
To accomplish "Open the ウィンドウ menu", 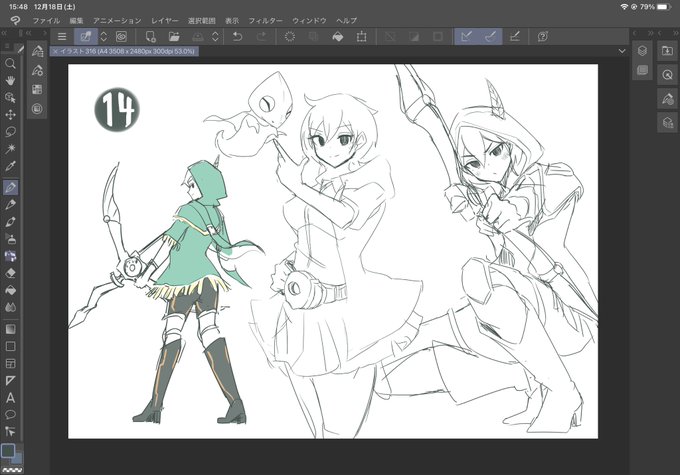I will [309, 20].
